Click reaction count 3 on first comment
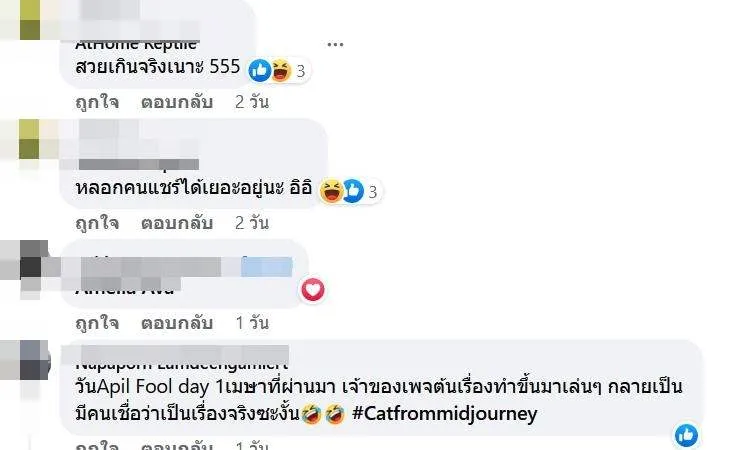Screen dimensions: 731x450 click(301, 71)
